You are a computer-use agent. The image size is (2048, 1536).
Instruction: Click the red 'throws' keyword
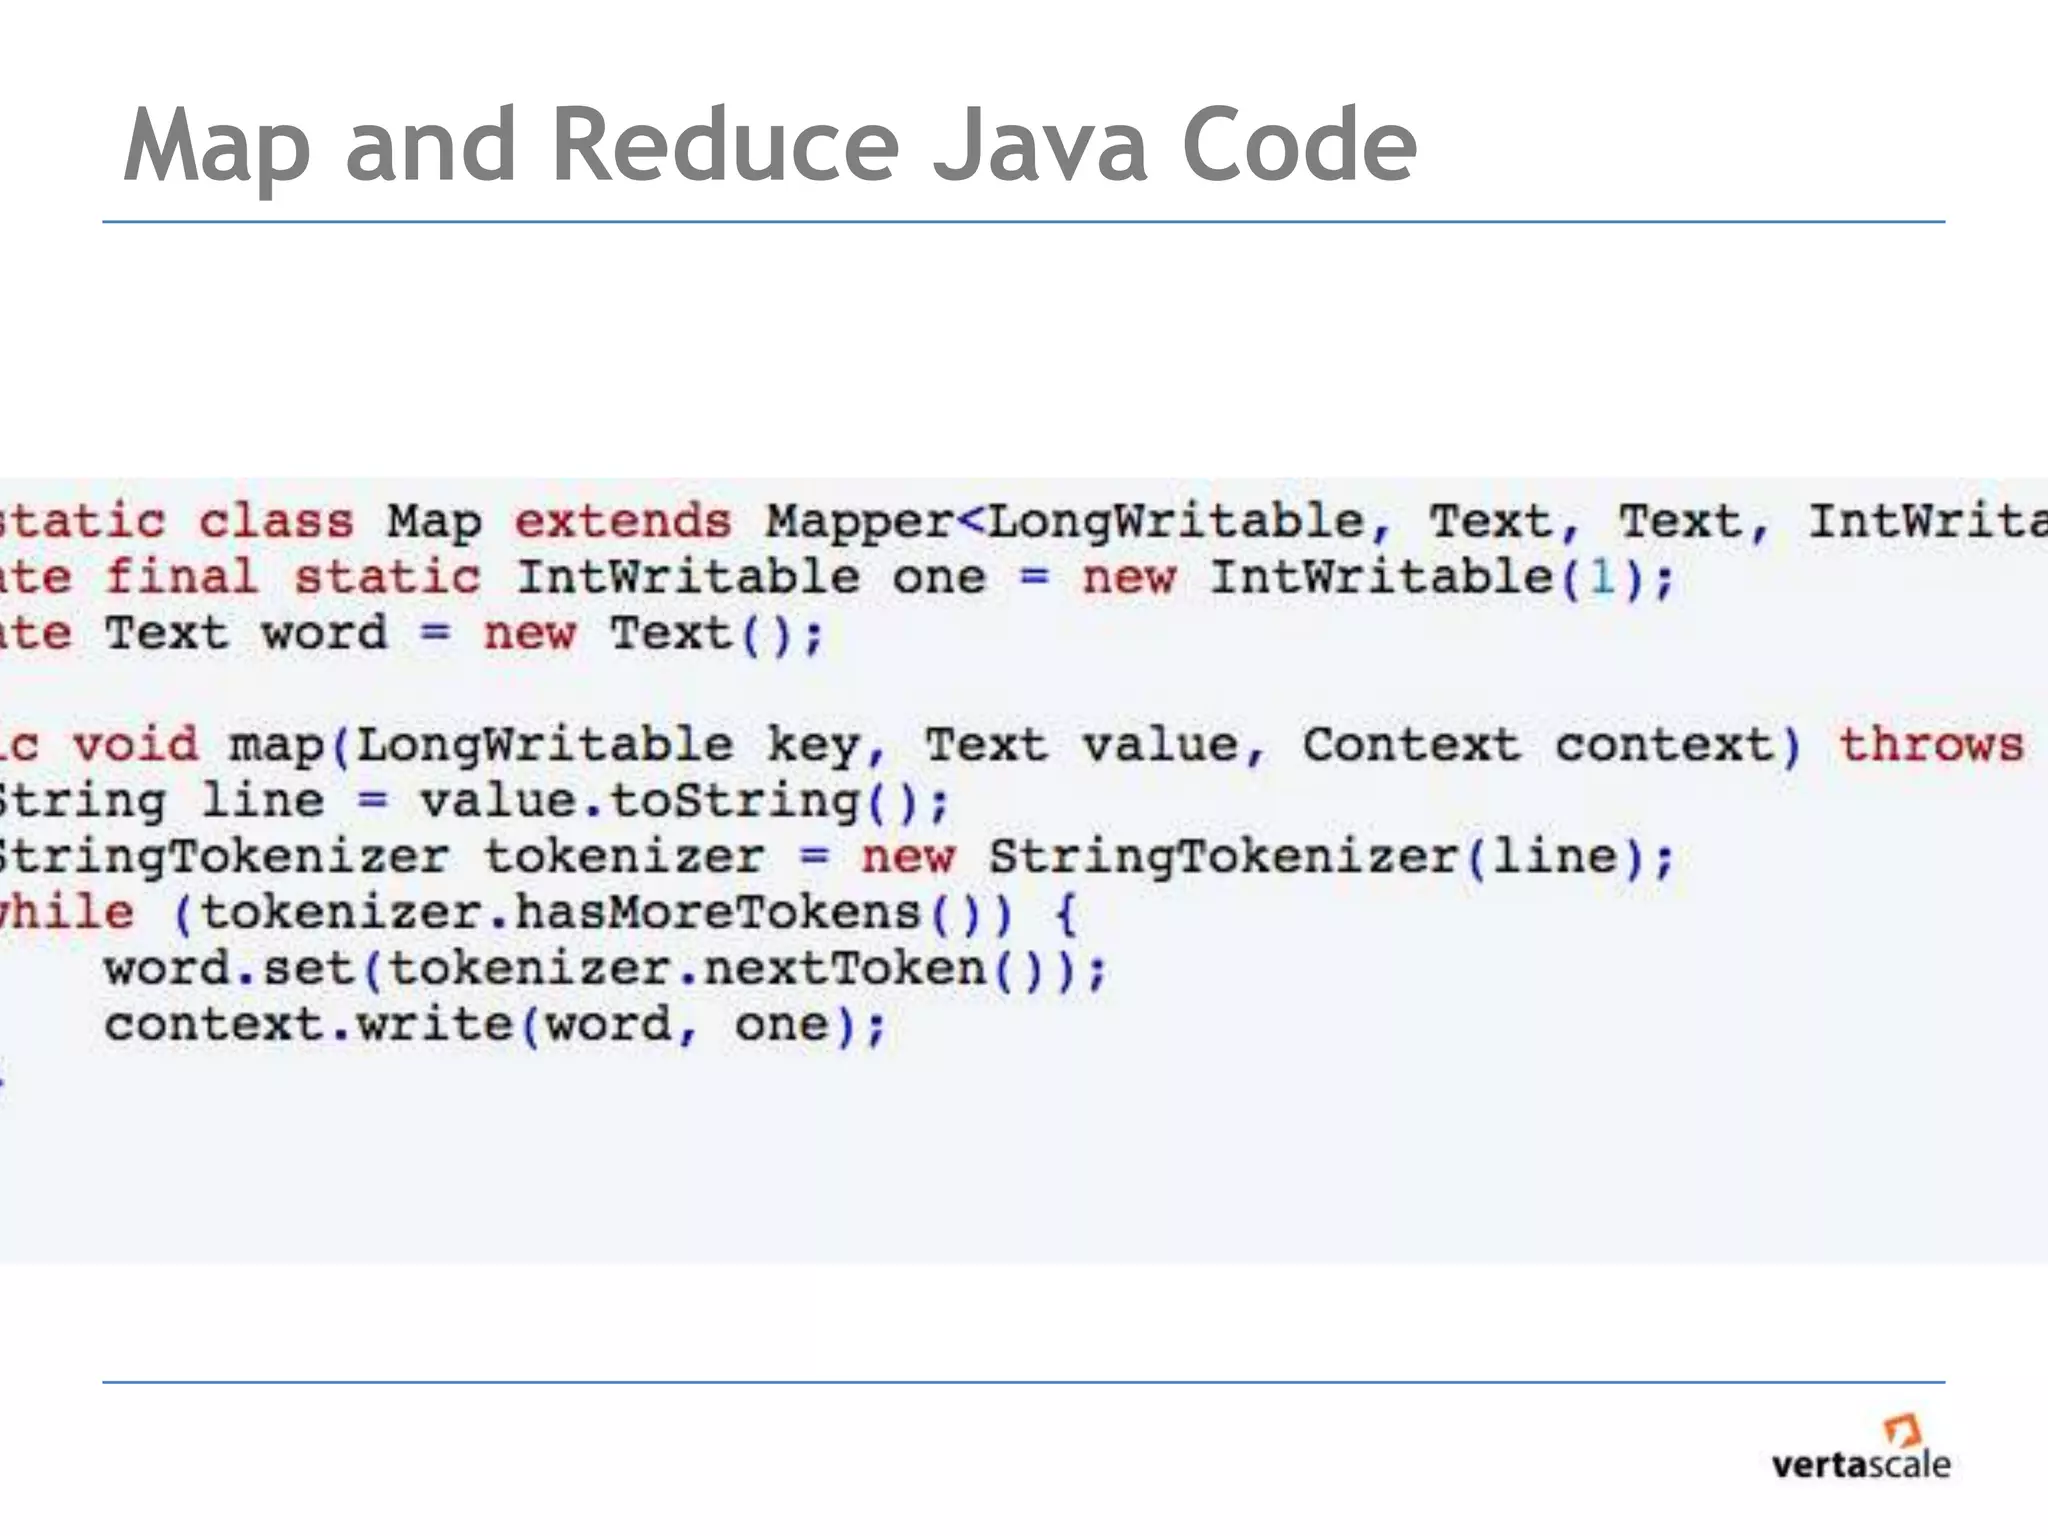tap(1932, 745)
